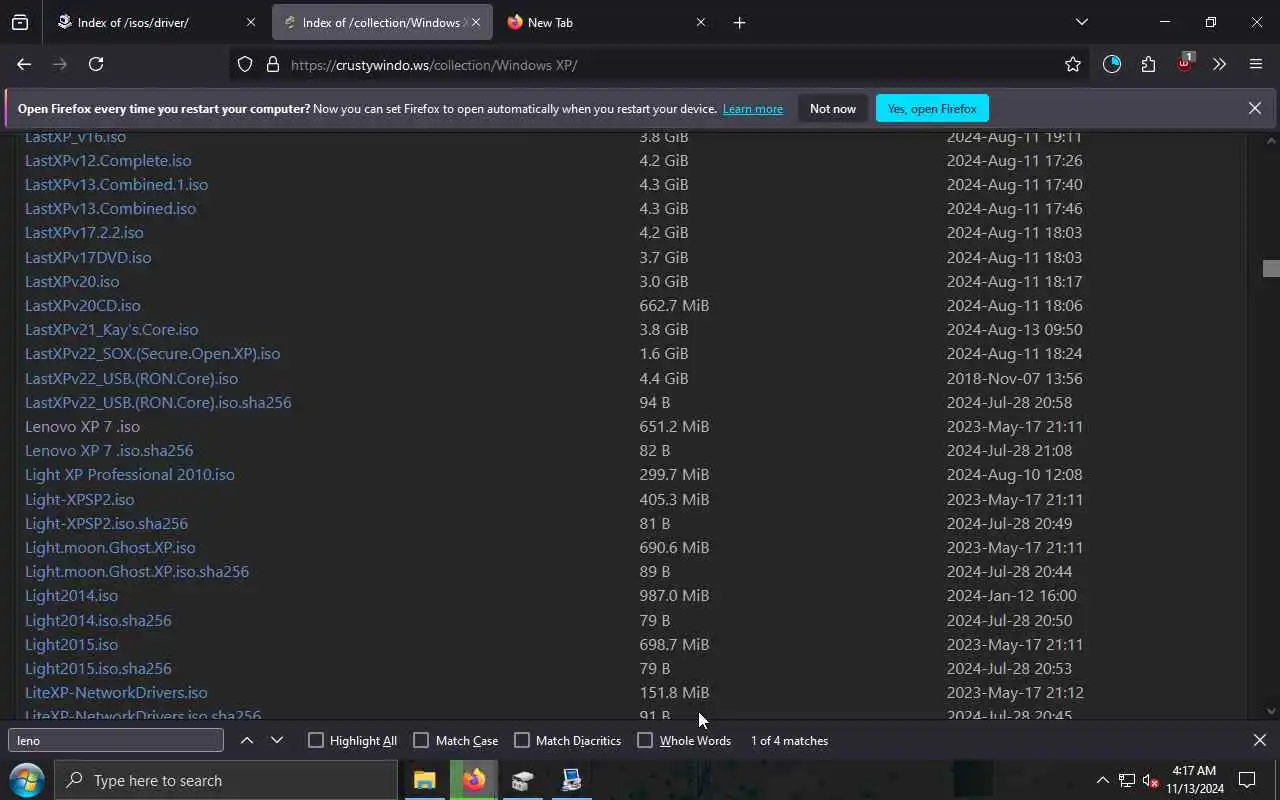Bookmark this page with the star icon
The height and width of the screenshot is (800, 1280).
pos(1073,64)
